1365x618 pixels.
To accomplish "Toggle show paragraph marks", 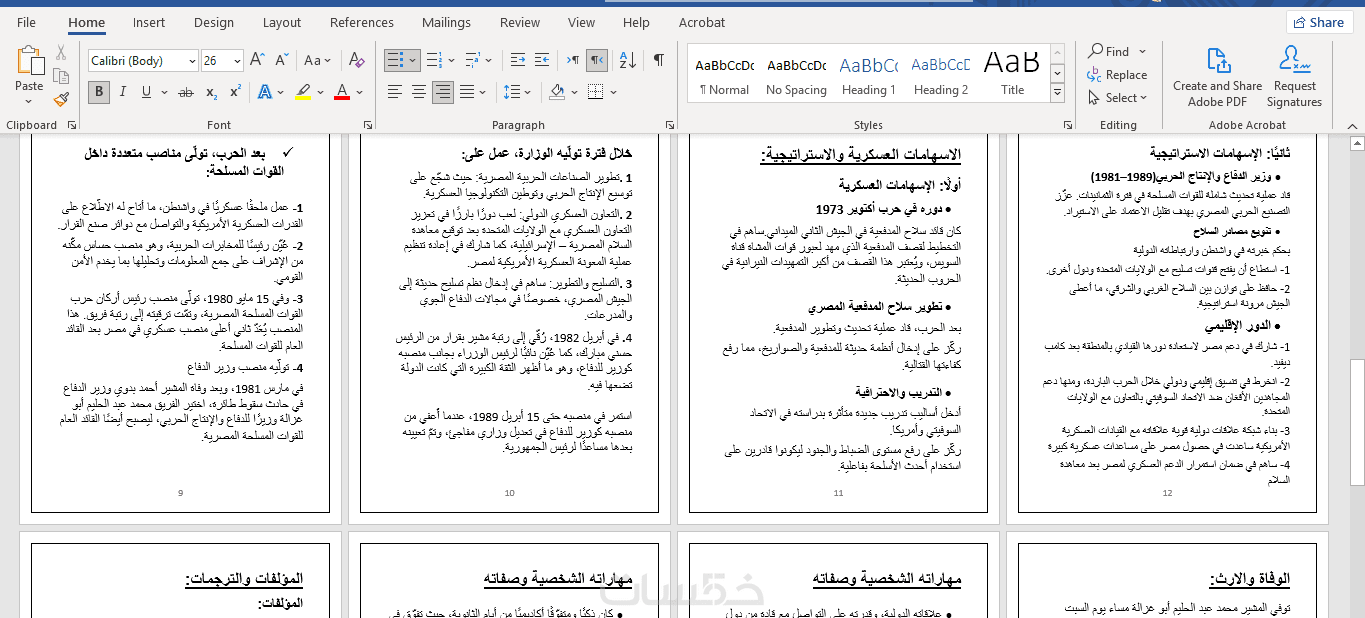I will 659,61.
